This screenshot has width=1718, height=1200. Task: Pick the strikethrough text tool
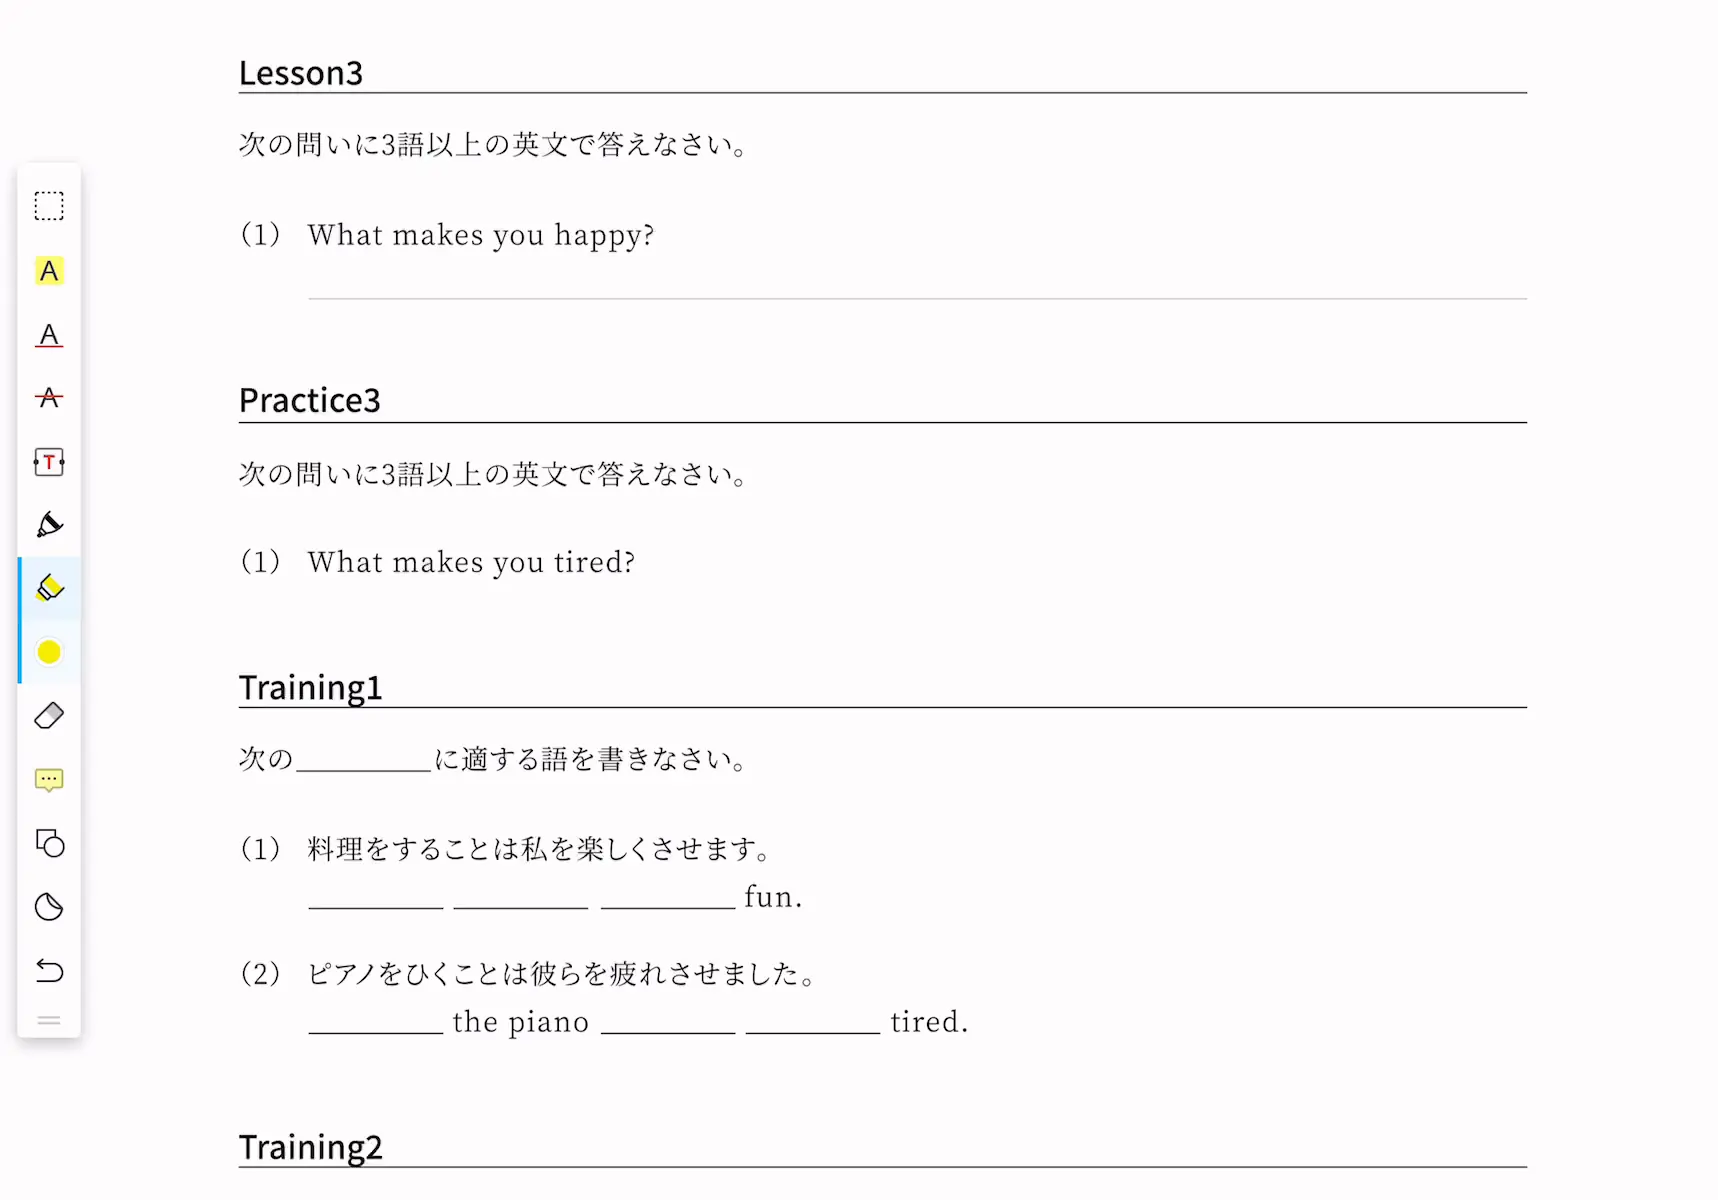[49, 398]
